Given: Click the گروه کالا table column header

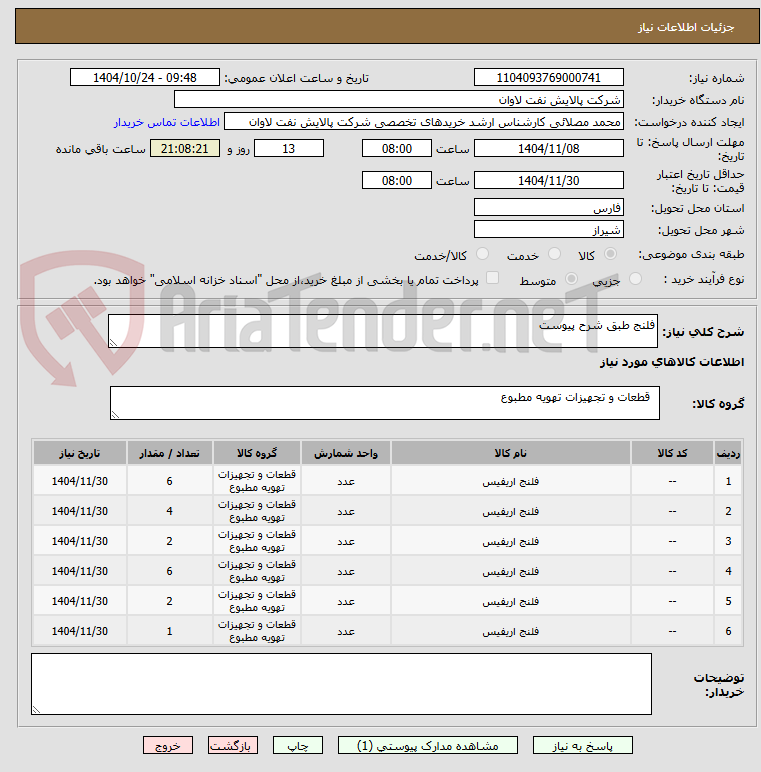Looking at the screenshot, I should point(257,453).
